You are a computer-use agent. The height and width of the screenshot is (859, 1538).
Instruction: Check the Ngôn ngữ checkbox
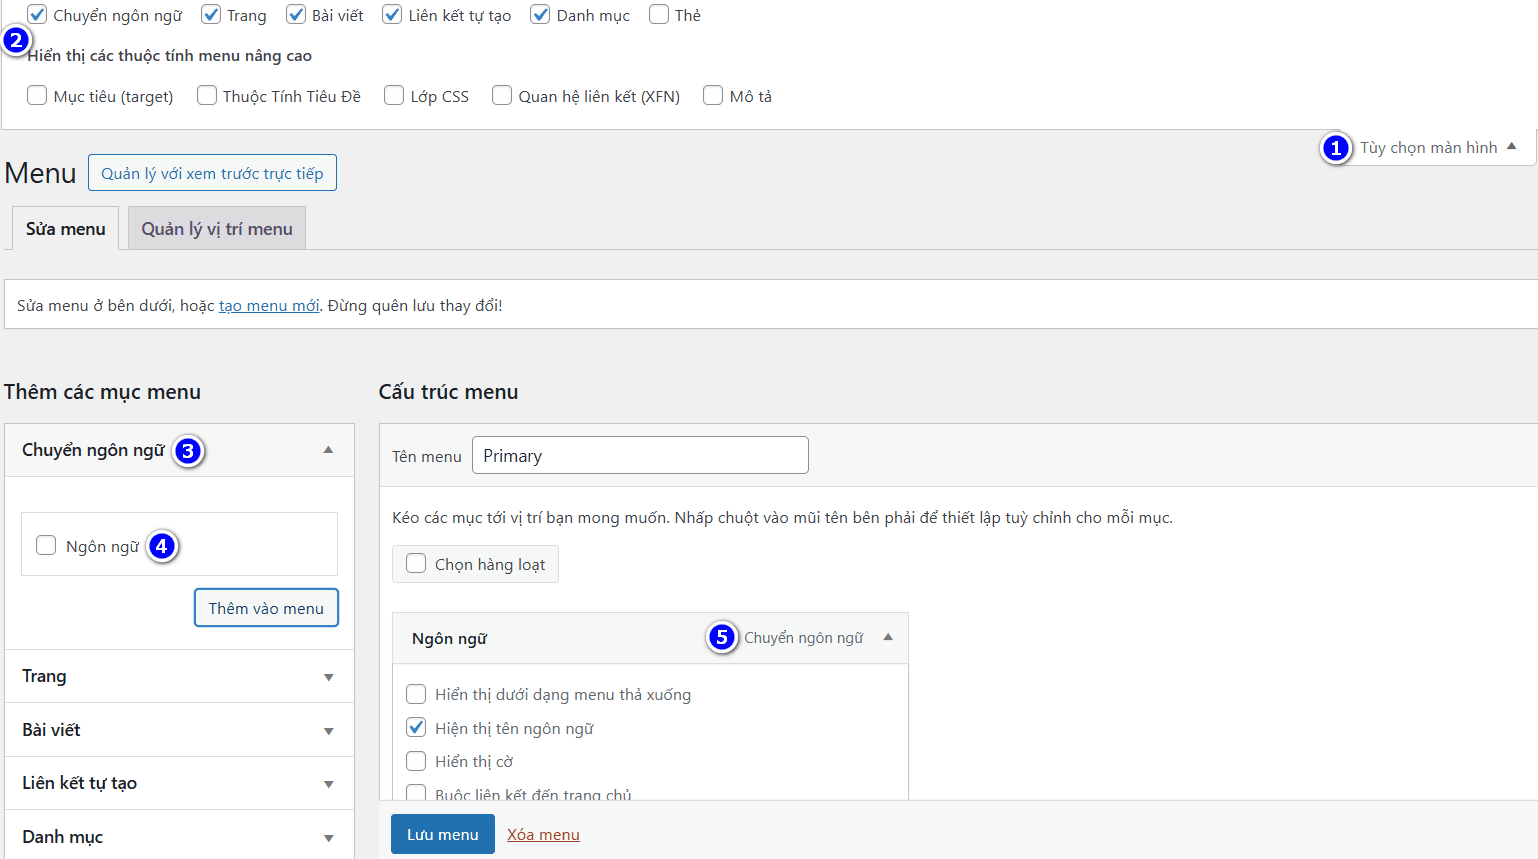[x=46, y=545]
